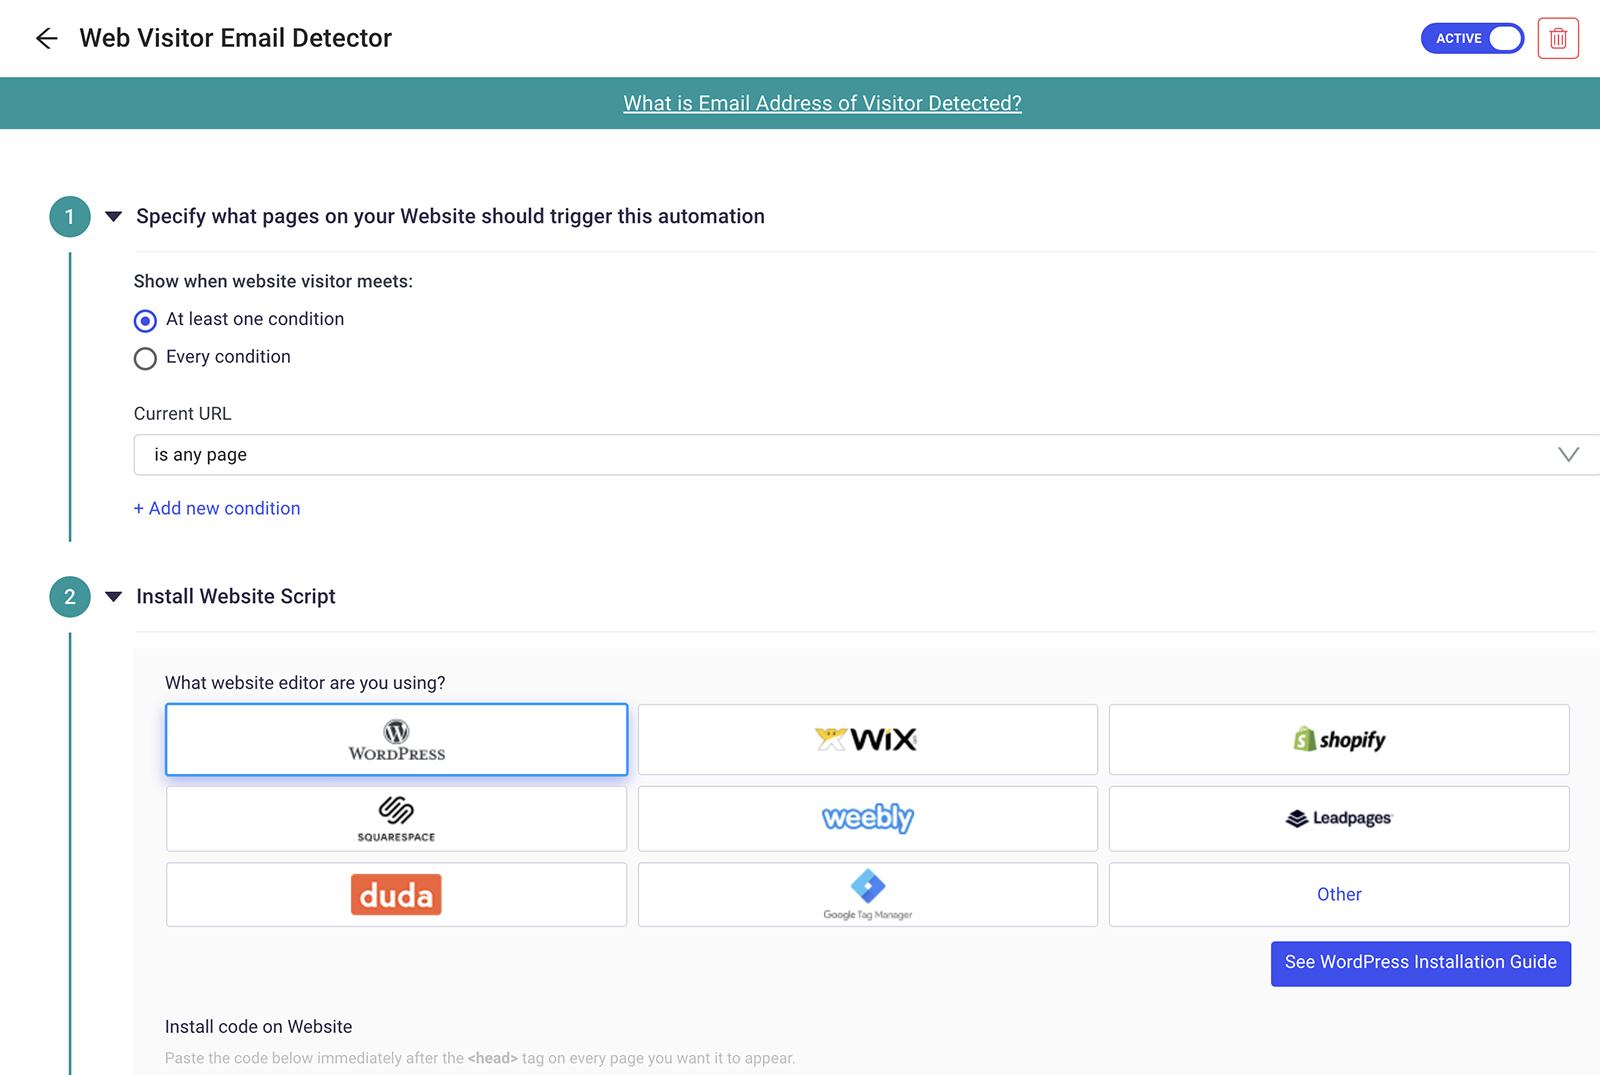This screenshot has width=1600, height=1075.
Task: Collapse the Install Website Script section triangle
Action: point(114,597)
